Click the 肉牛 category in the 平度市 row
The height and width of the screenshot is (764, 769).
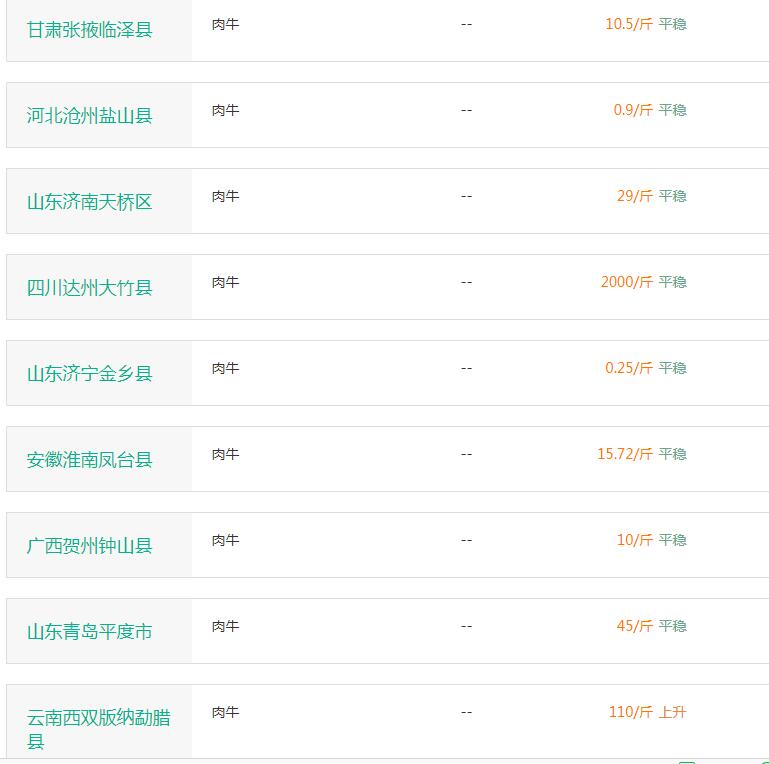click(x=226, y=626)
